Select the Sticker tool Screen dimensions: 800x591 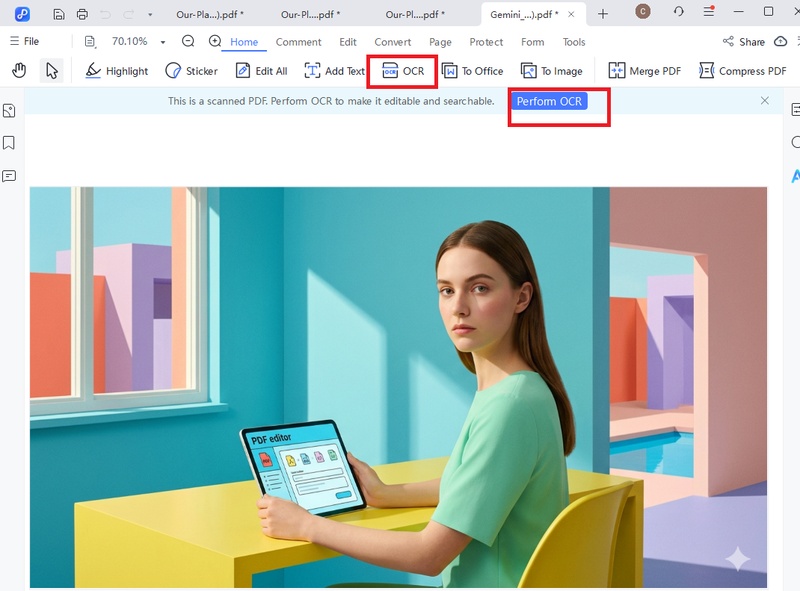pos(190,70)
